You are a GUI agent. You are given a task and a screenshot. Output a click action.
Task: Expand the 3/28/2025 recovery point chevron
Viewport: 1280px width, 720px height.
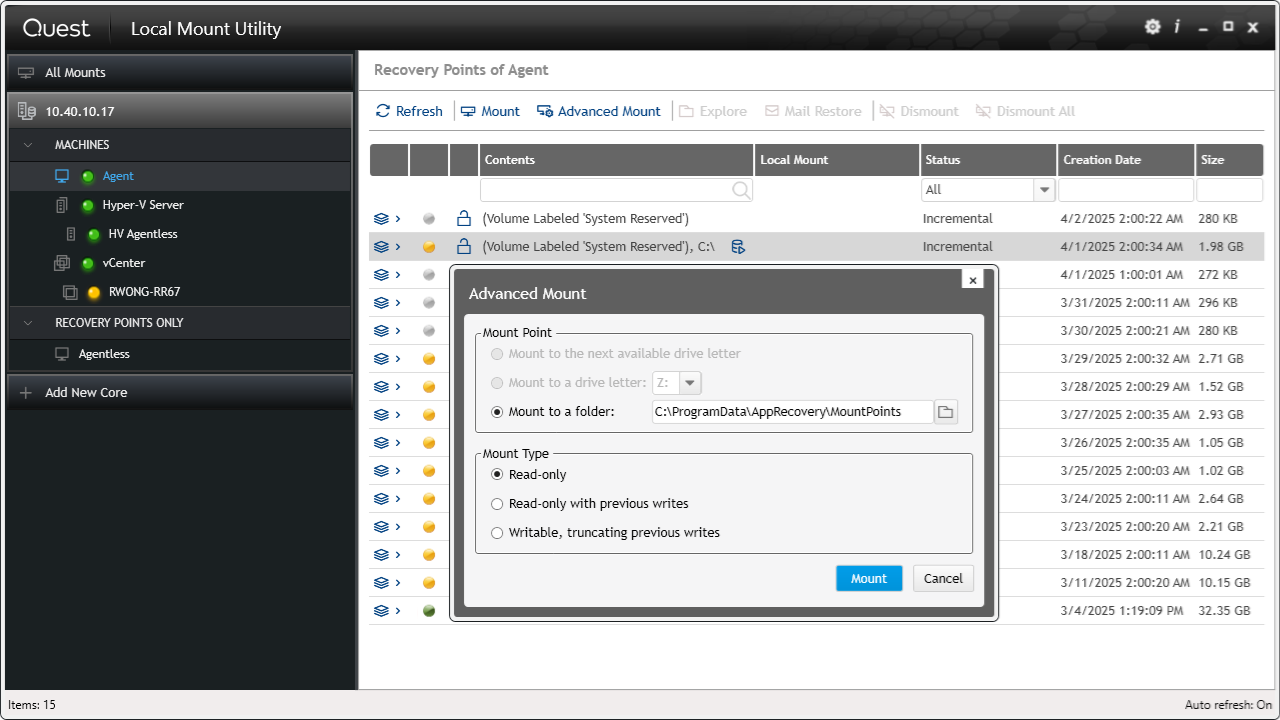coord(398,387)
